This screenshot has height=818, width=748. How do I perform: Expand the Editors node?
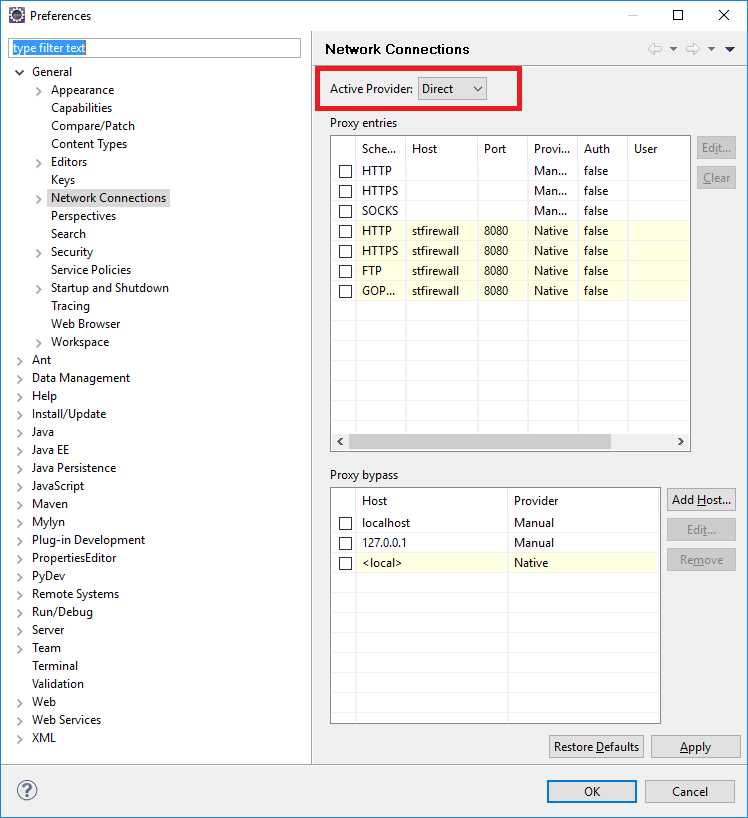coord(39,163)
